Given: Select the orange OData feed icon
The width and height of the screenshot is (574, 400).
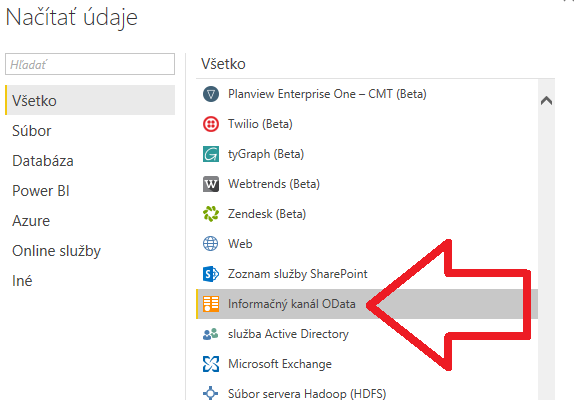Looking at the screenshot, I should 211,304.
